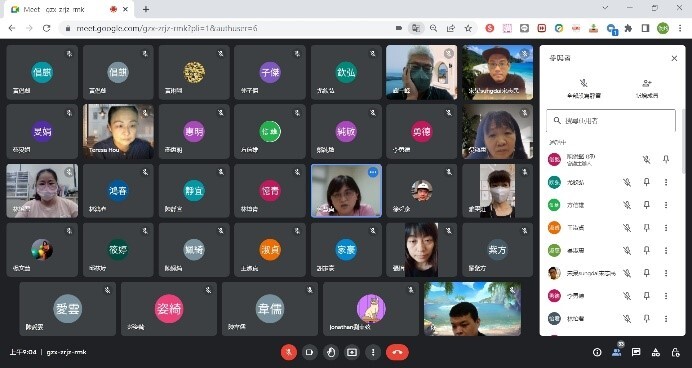Pin the 欽弘 participant in the list
692x368 pixels.
coord(647,182)
